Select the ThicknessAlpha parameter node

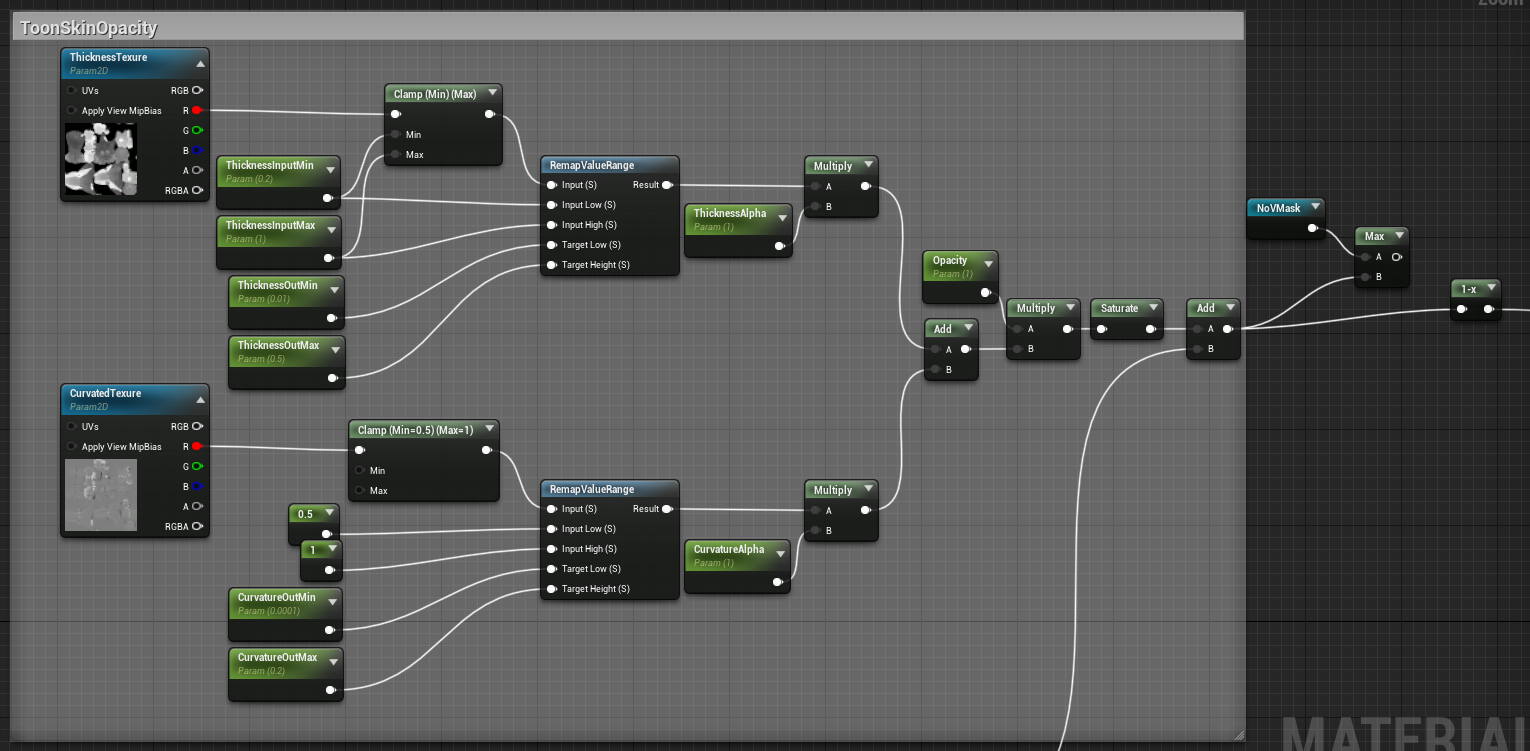(737, 218)
